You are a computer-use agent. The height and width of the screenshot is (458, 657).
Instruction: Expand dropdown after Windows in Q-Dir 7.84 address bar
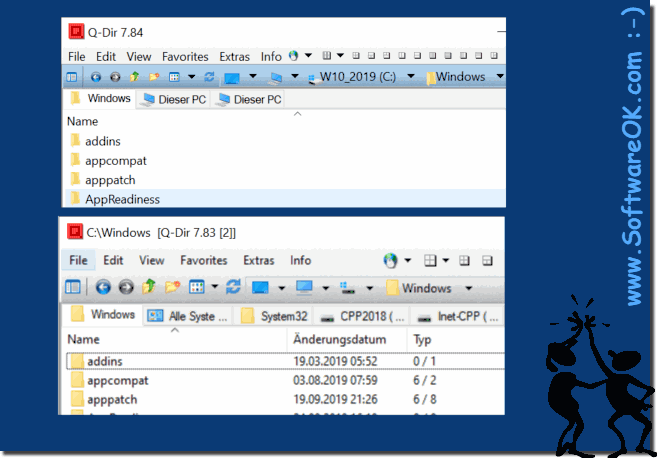500,76
